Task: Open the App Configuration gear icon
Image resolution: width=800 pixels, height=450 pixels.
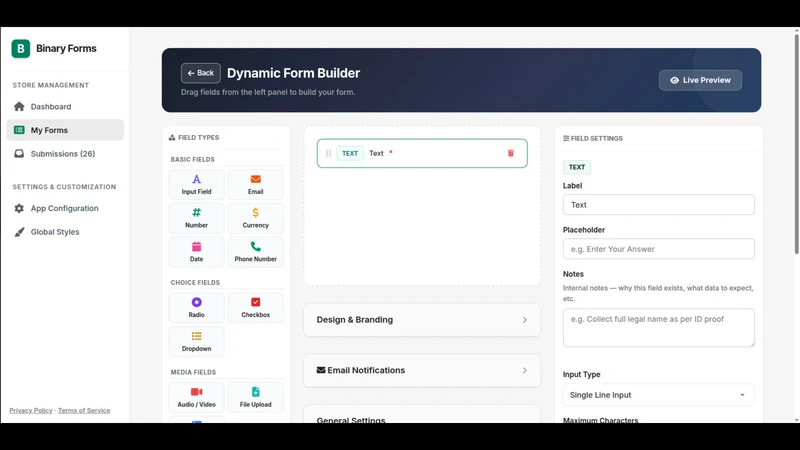Action: pyautogui.click(x=19, y=208)
